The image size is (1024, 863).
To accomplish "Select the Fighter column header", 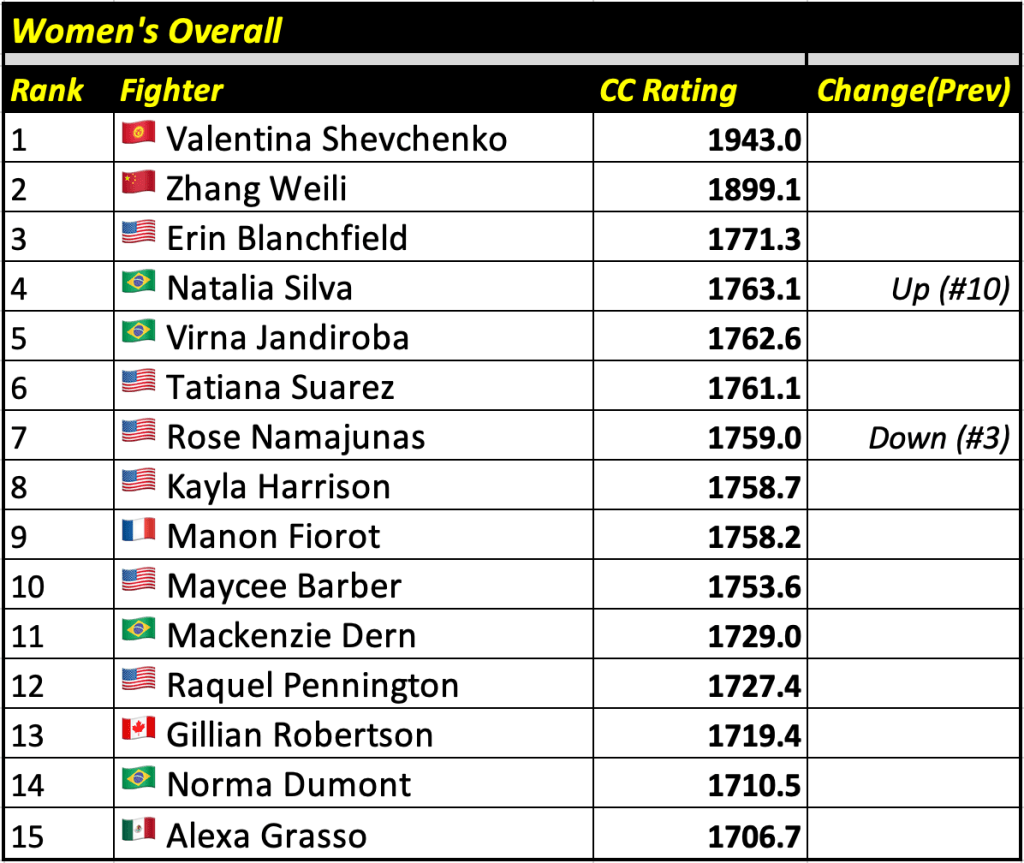I will [171, 91].
